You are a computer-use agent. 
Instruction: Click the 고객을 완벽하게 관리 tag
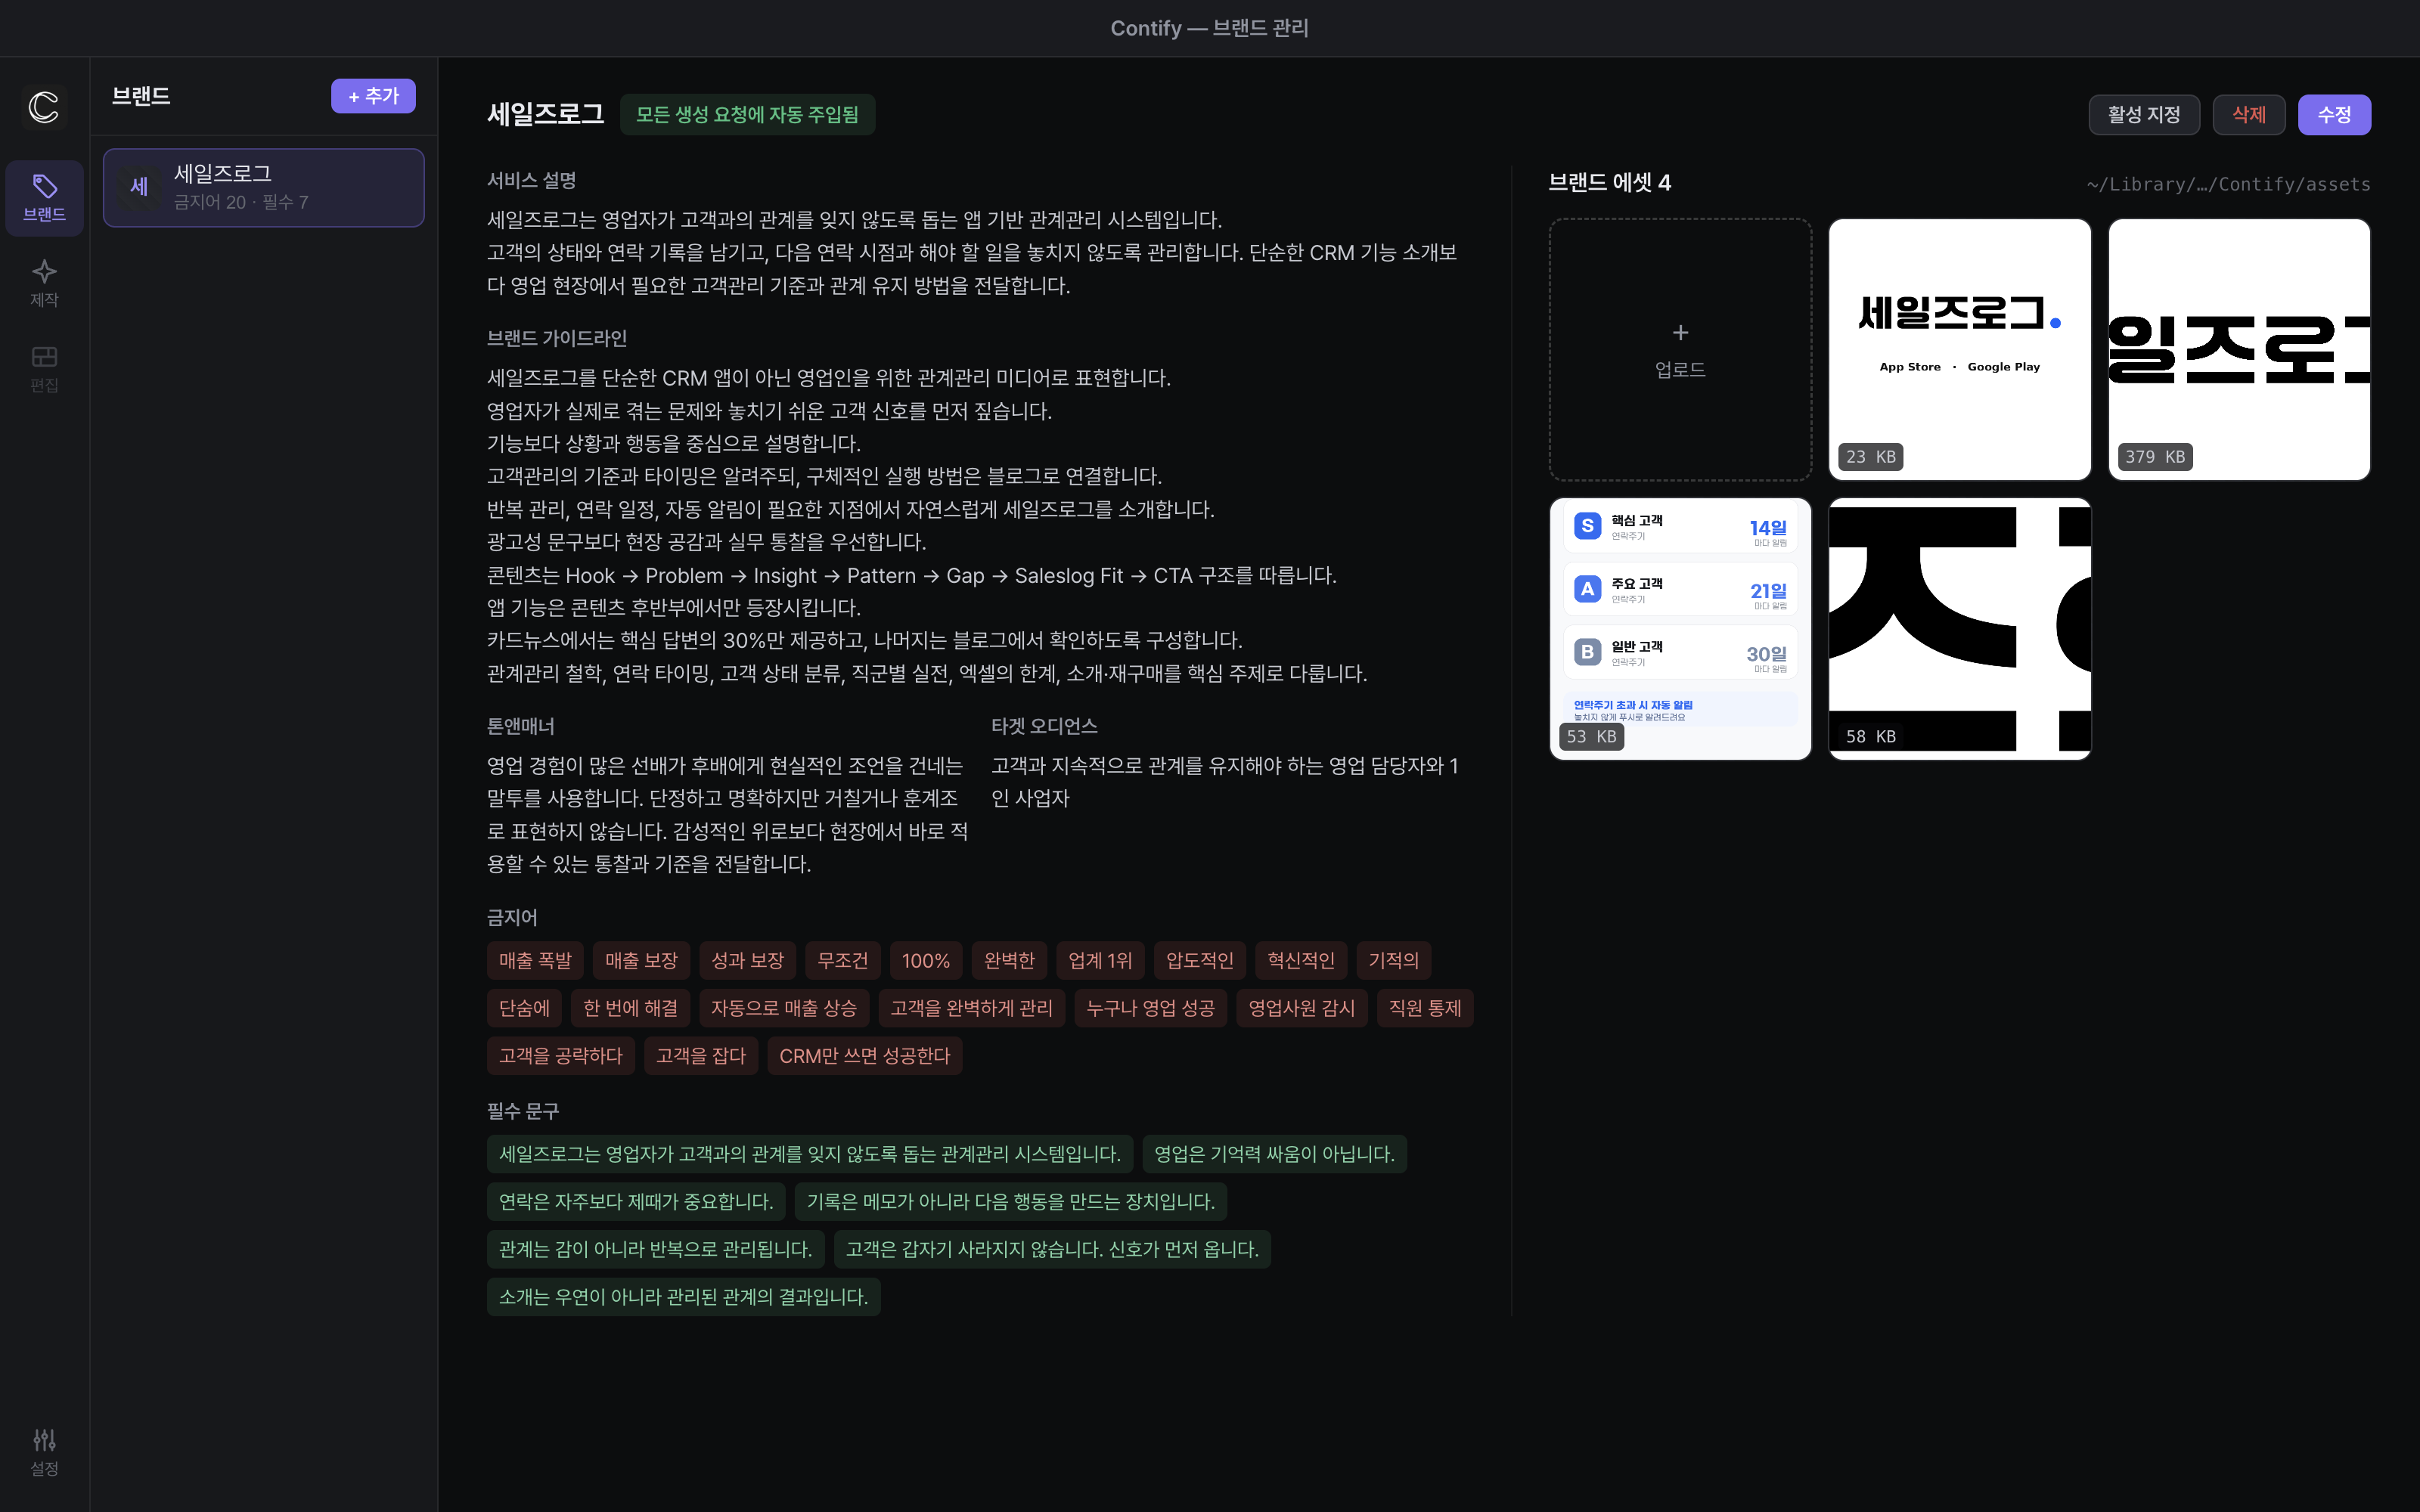[x=971, y=1008]
